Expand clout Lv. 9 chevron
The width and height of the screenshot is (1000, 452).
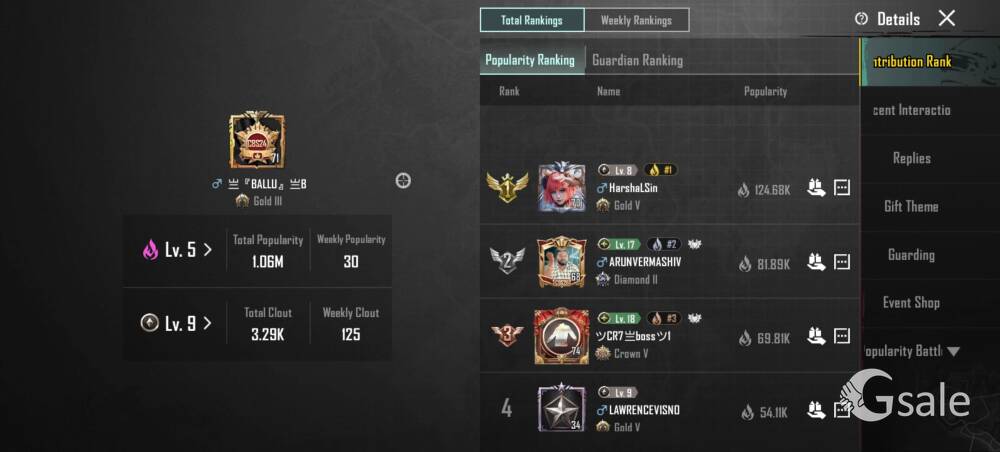[x=207, y=324]
